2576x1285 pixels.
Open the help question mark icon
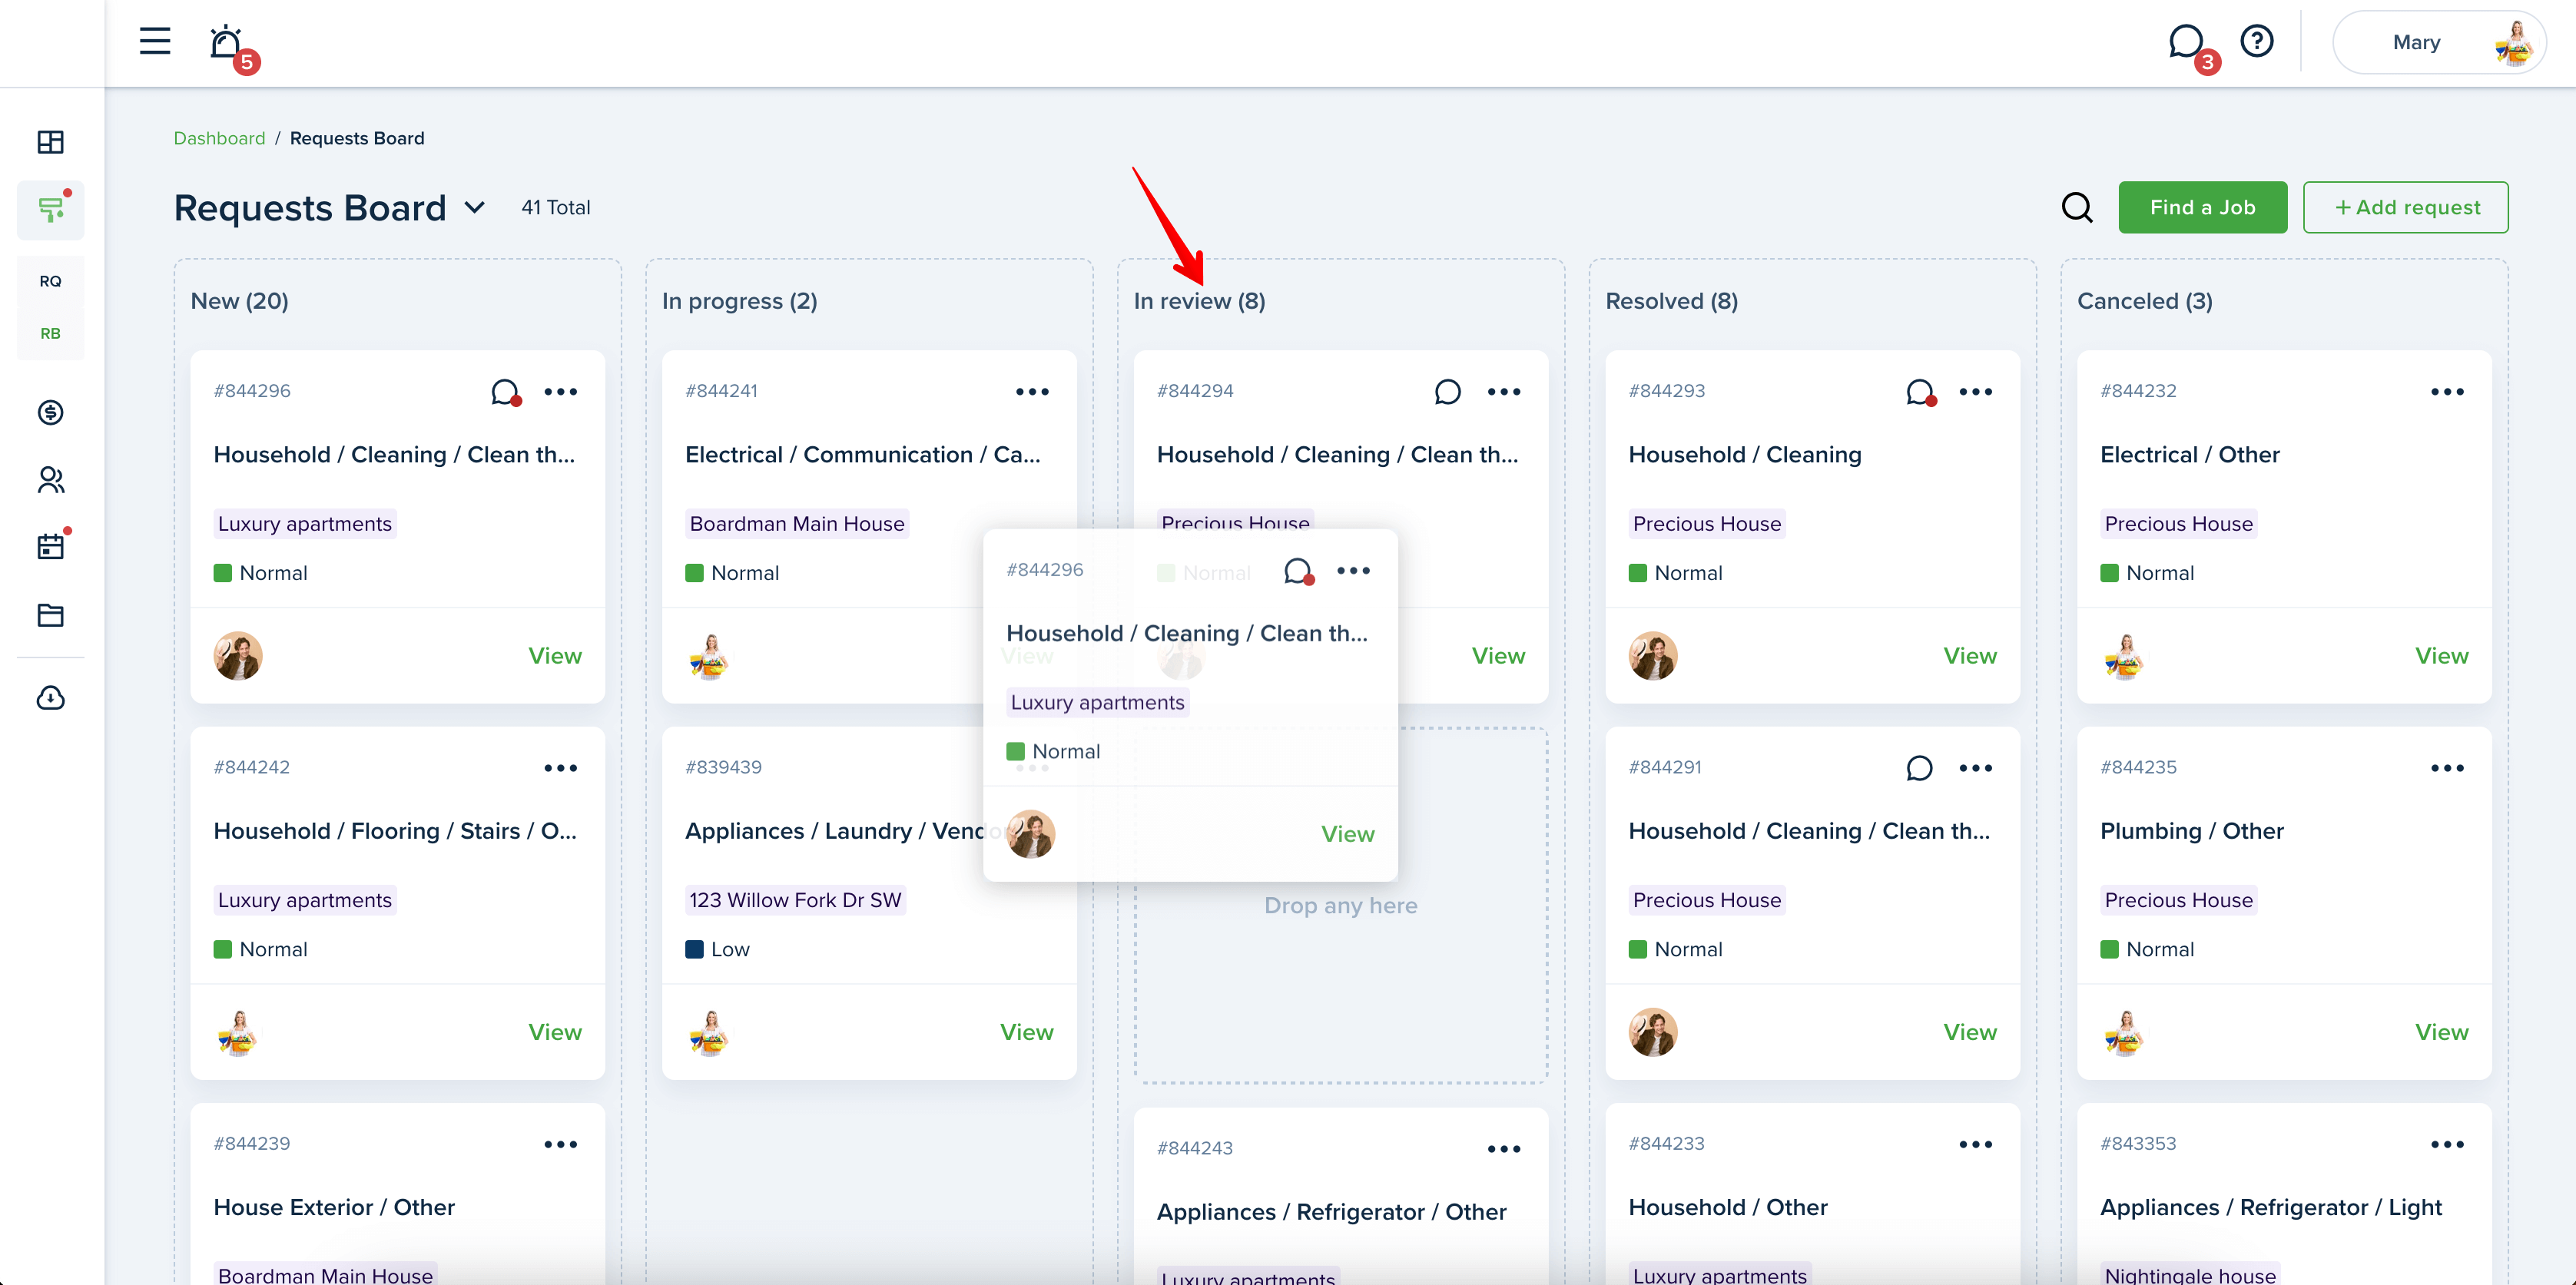coord(2256,41)
